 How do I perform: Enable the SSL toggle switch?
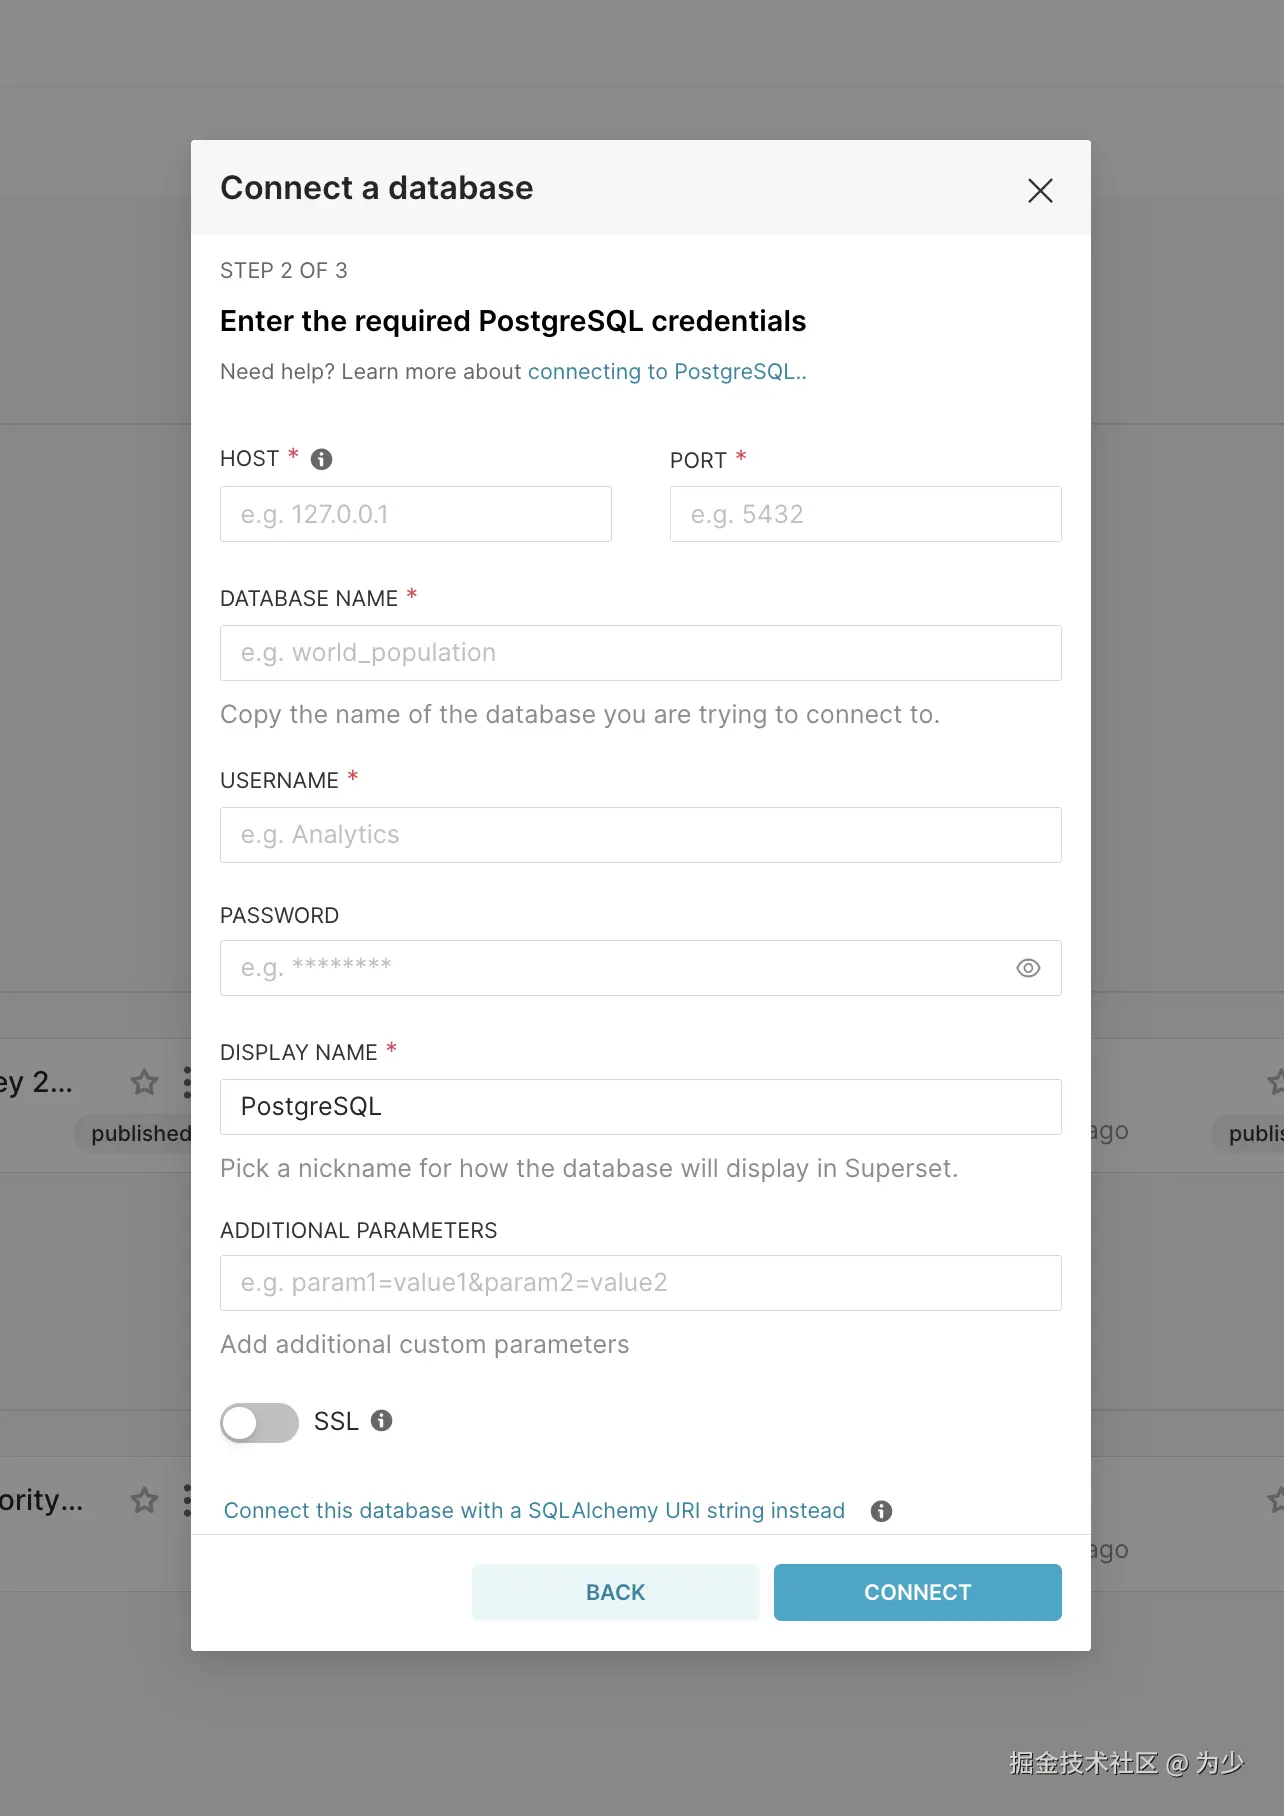click(x=260, y=1422)
